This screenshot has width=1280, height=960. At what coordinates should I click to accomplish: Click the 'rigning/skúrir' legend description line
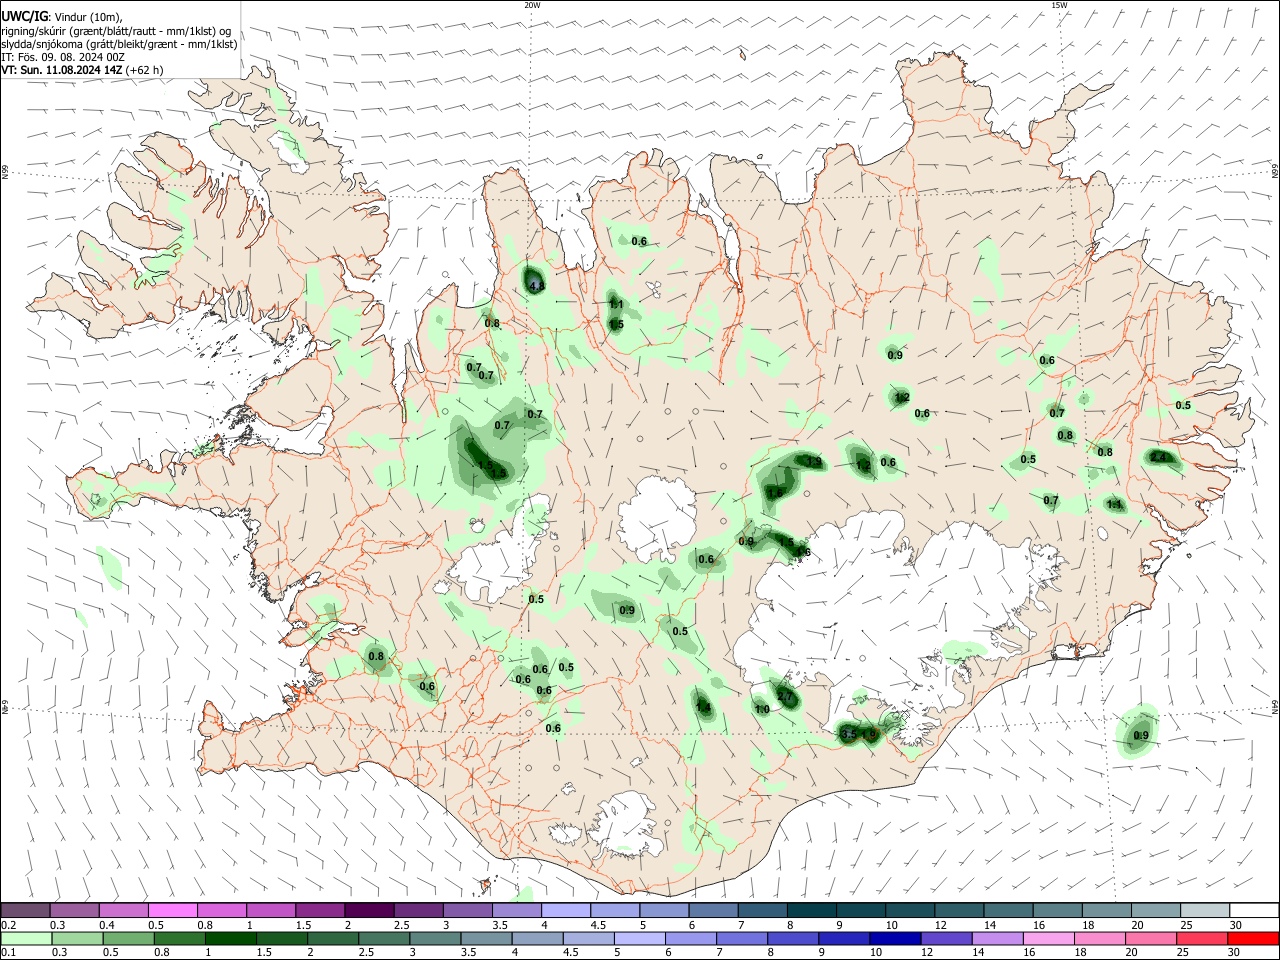pyautogui.click(x=116, y=31)
